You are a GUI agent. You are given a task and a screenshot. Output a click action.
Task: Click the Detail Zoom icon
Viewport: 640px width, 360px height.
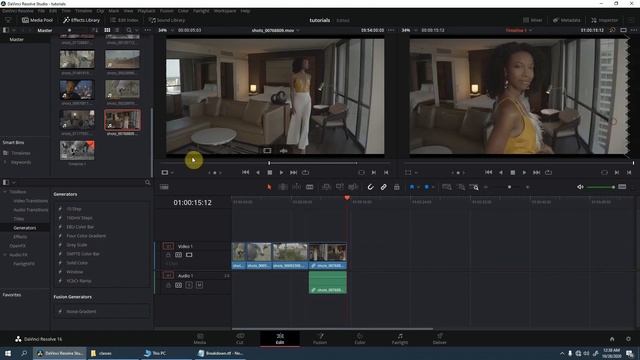click(x=461, y=187)
